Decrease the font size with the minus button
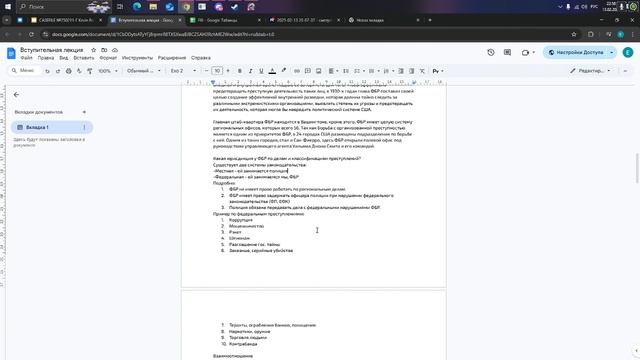Image resolution: width=640 pixels, height=360 pixels. tap(207, 71)
